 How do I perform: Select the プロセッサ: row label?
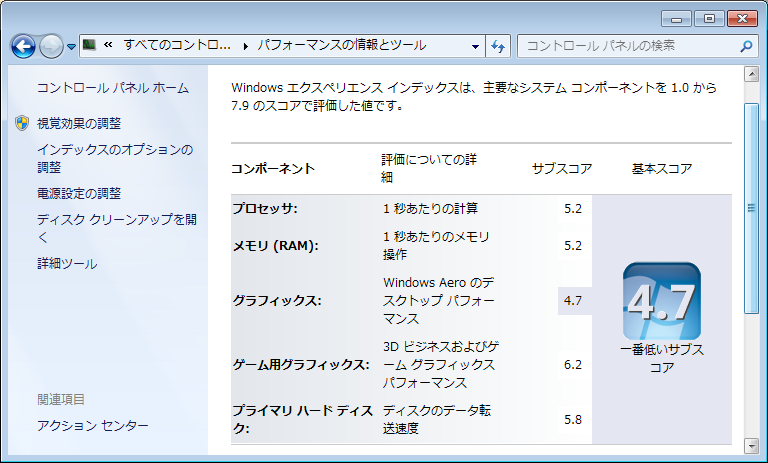265,208
